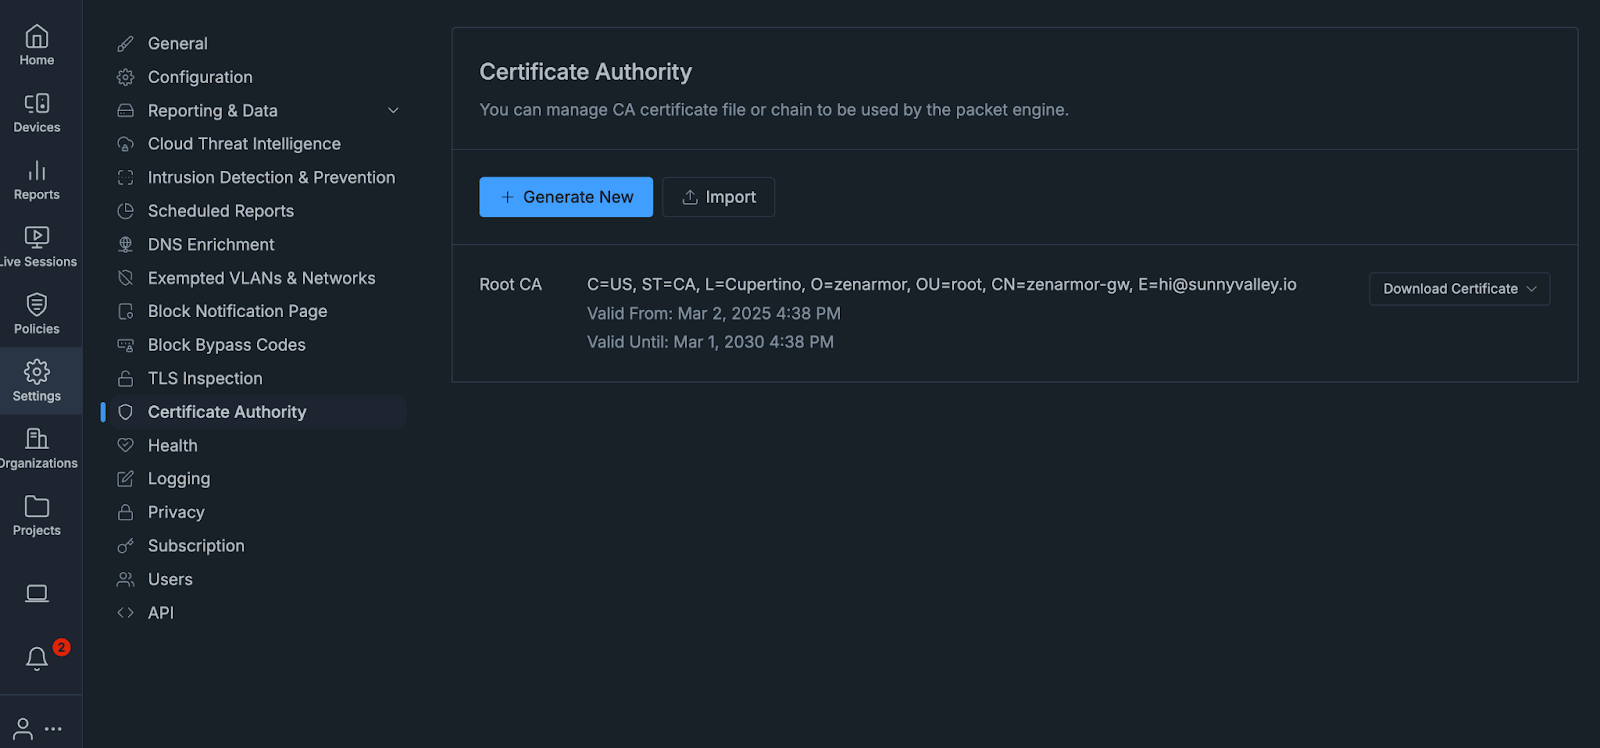
Task: Expand the Reporting & Data chevron
Action: [x=393, y=111]
